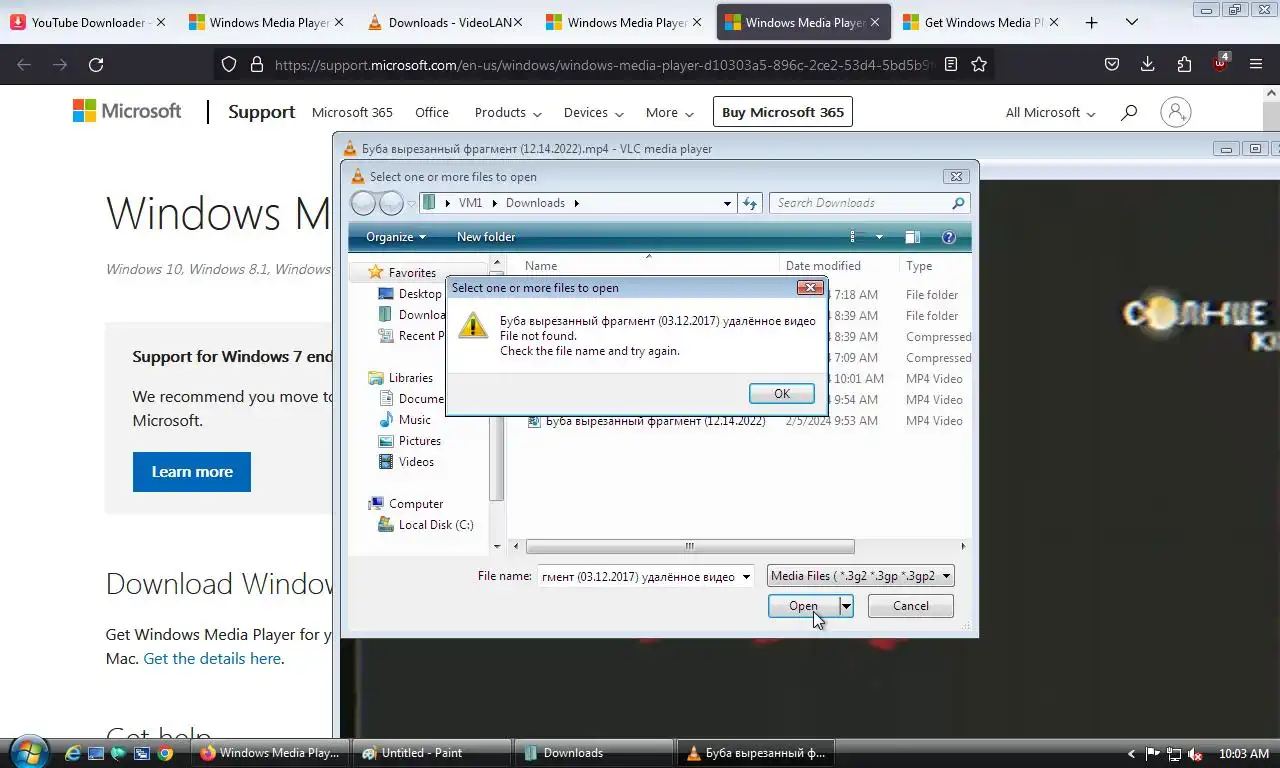Click the Microsoft site search icon
This screenshot has height=768, width=1280.
[x=1129, y=112]
